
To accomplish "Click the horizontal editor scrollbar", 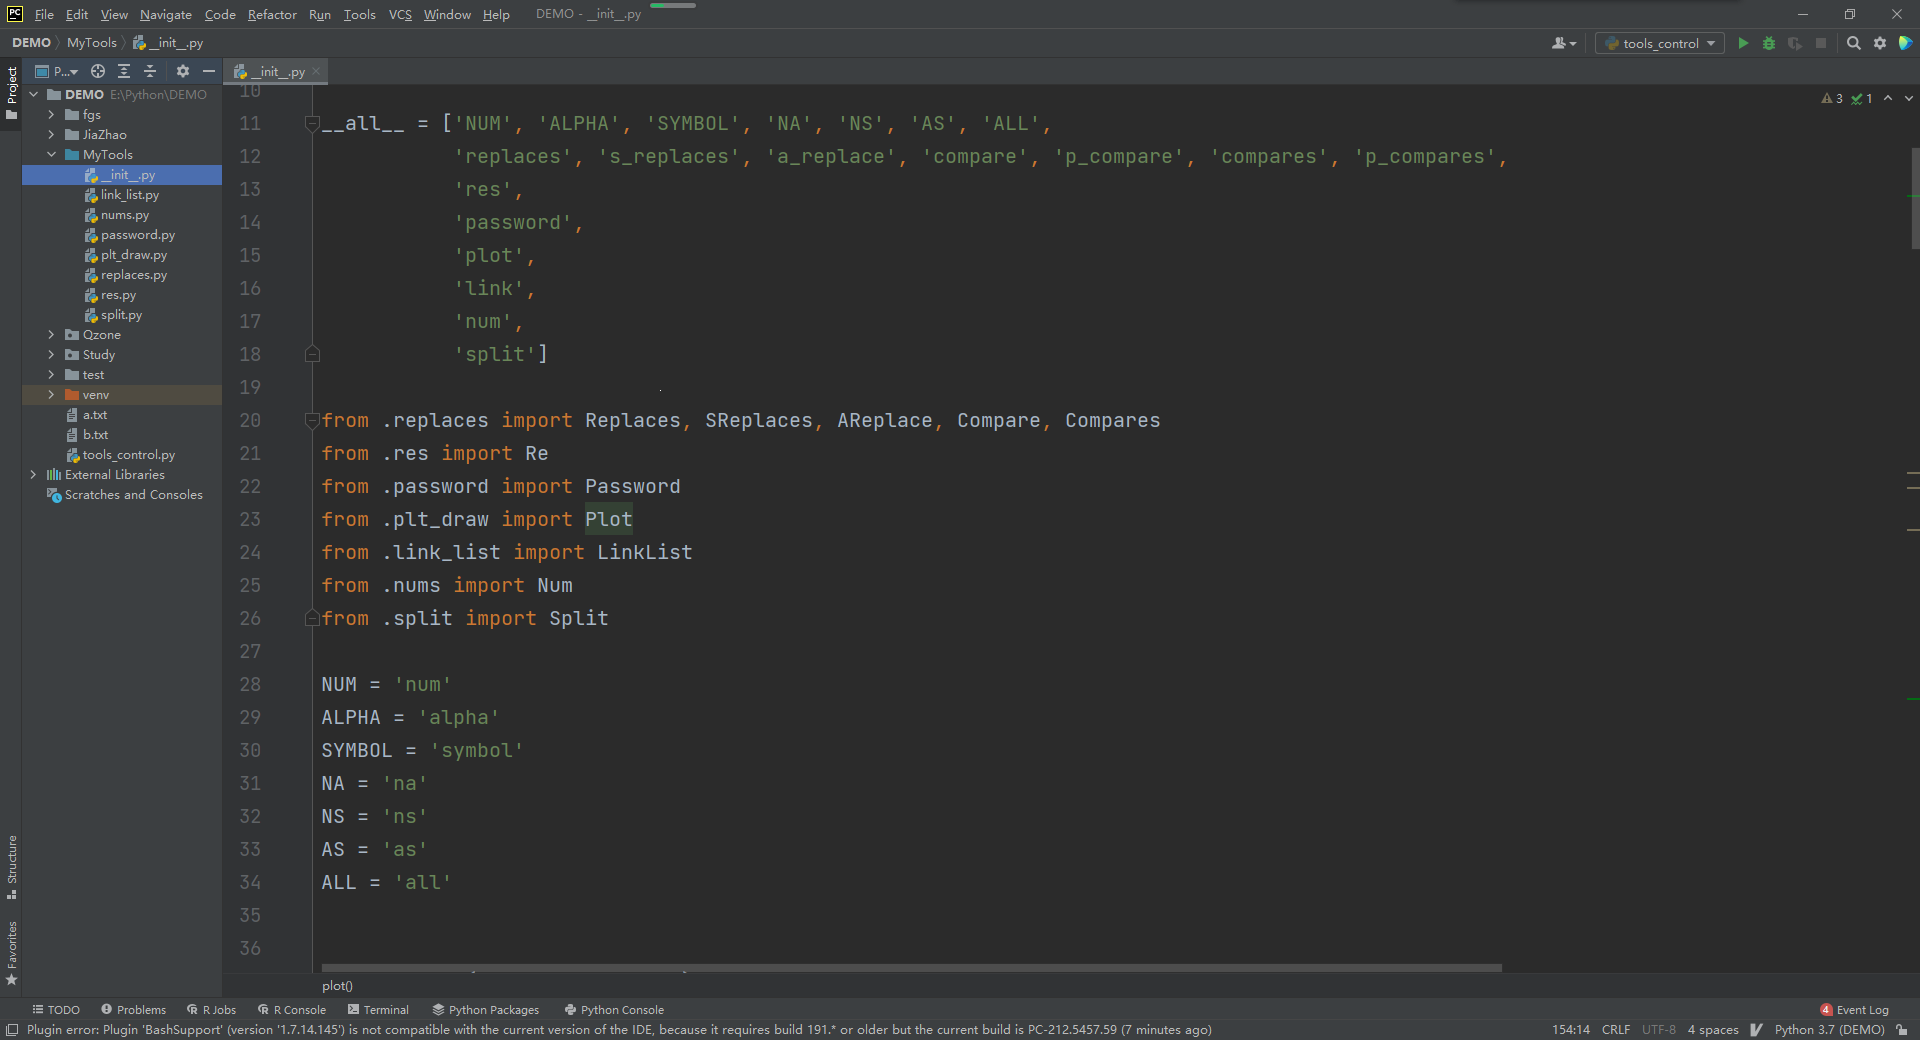I will pyautogui.click(x=911, y=968).
